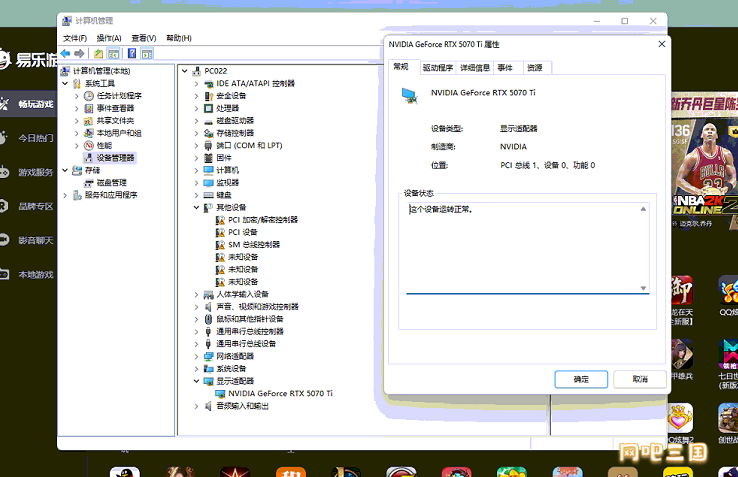Click the large display adapter icon in properties dialog
The height and width of the screenshot is (477, 738).
coord(409,96)
